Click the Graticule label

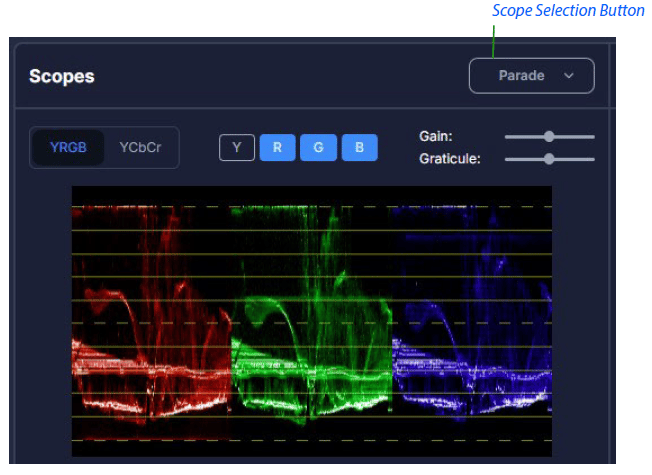[449, 158]
